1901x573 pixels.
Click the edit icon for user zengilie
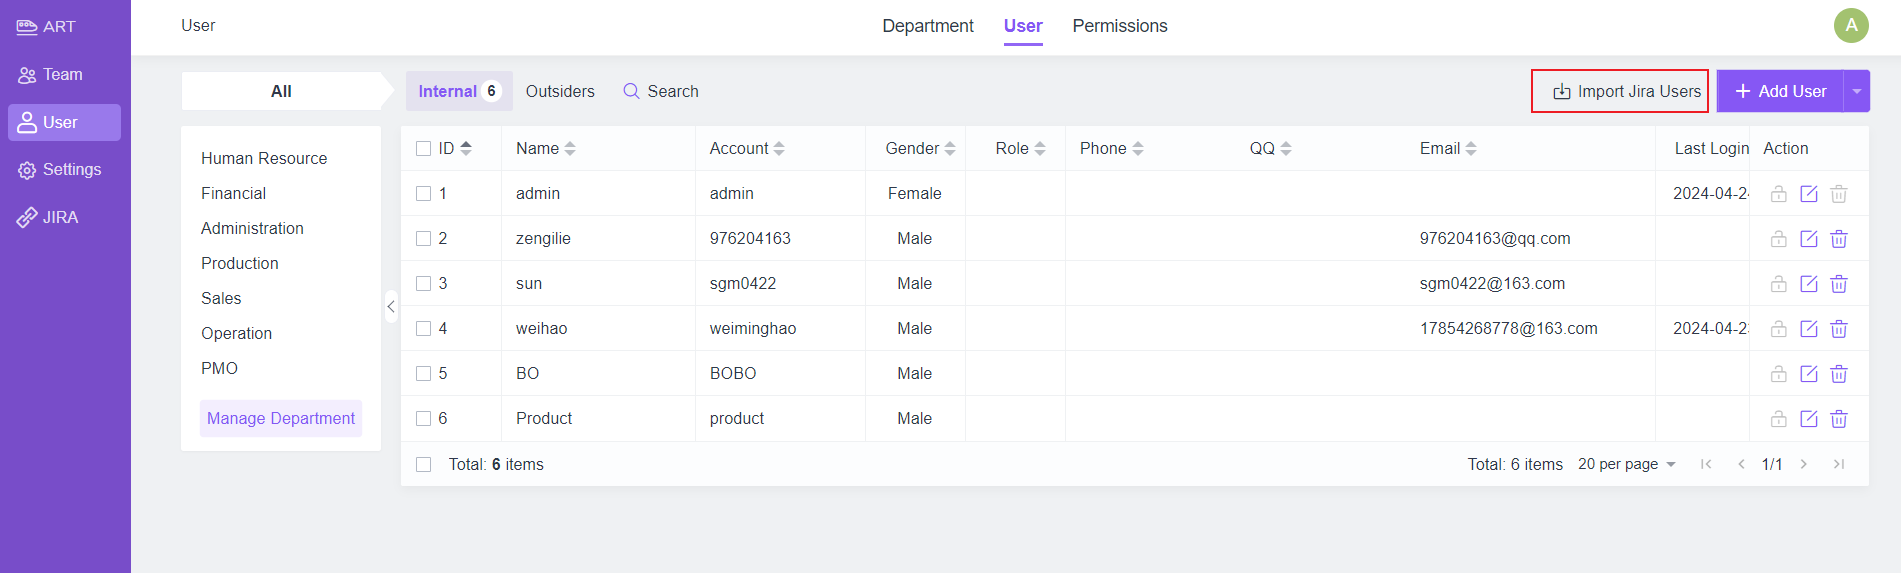(1808, 239)
